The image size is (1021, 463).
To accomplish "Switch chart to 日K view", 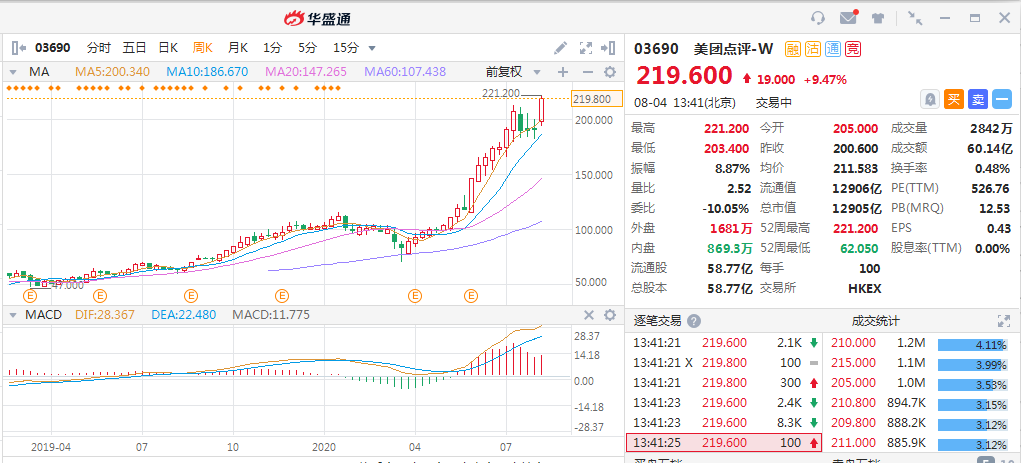I will [x=169, y=48].
